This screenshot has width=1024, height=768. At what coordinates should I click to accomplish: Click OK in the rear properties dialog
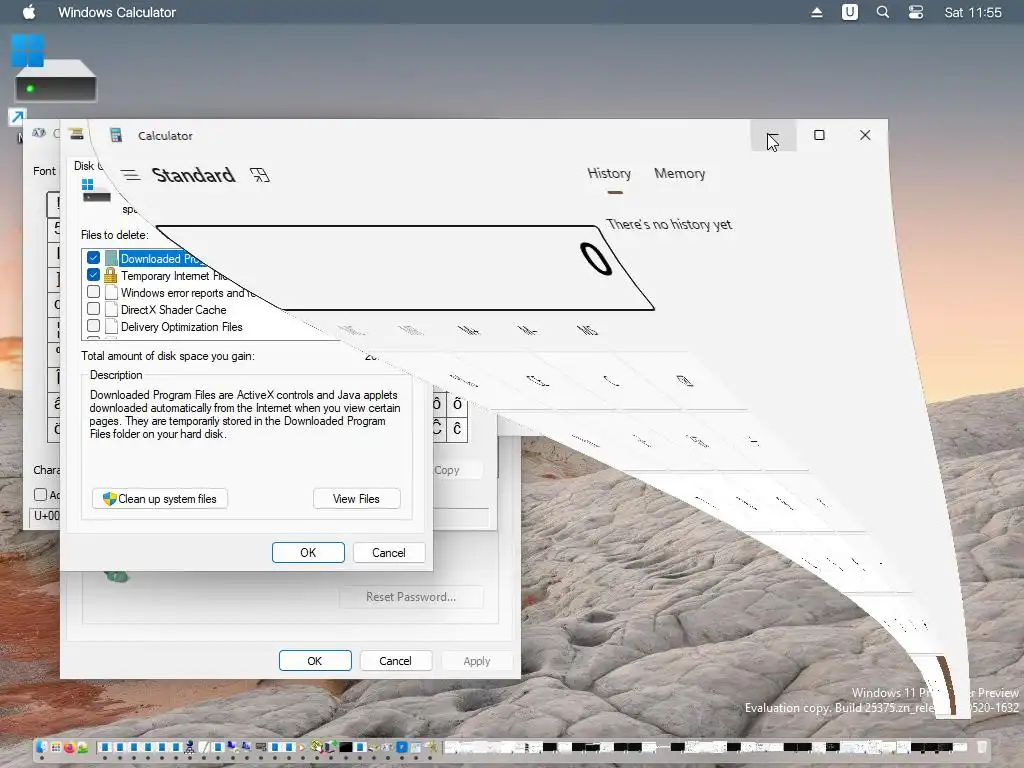coord(315,661)
